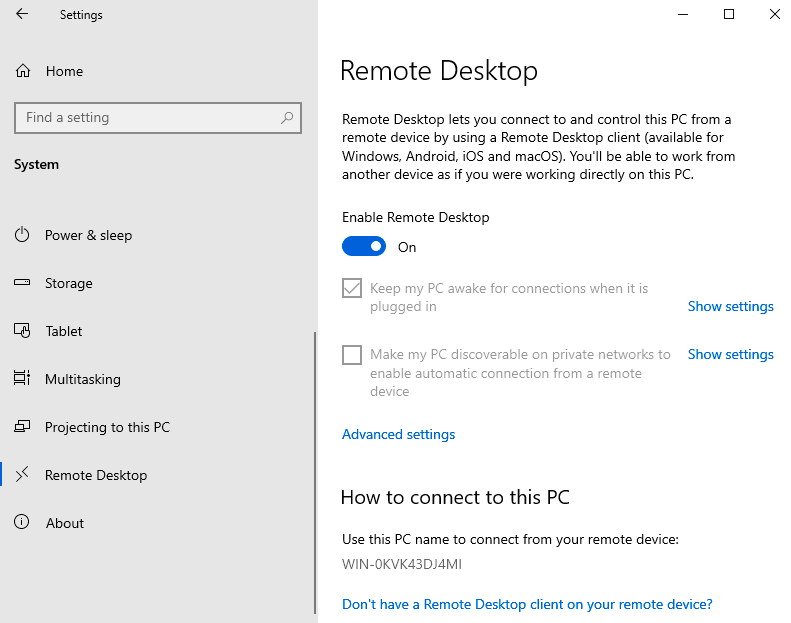791x623 pixels.
Task: Click the Tablet icon in sidebar
Action: click(x=22, y=330)
